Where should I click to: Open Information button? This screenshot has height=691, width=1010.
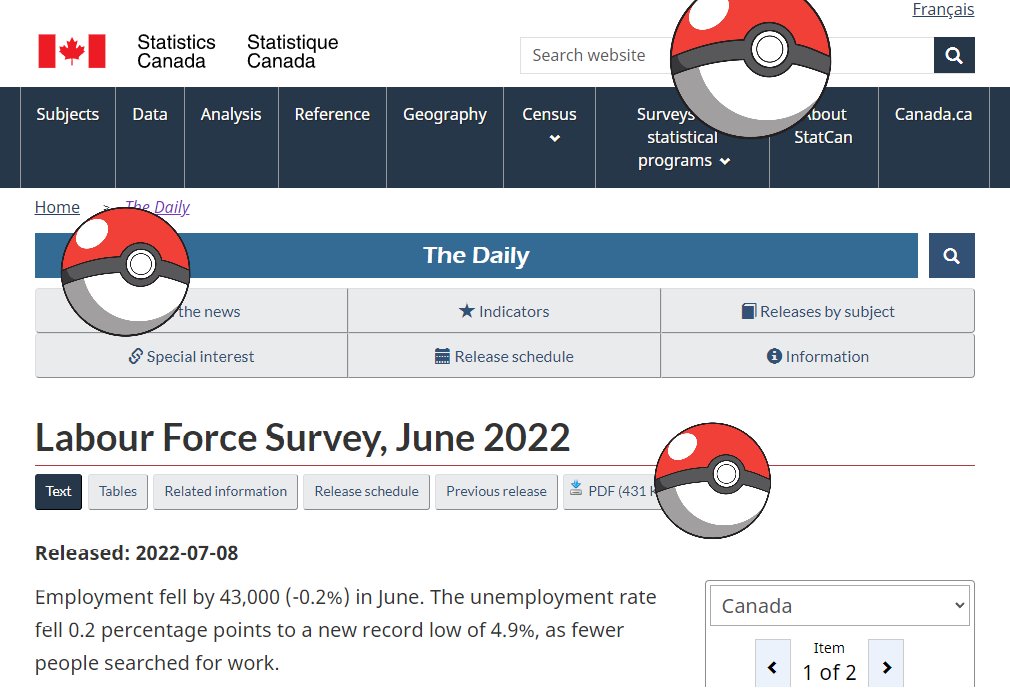(x=817, y=356)
